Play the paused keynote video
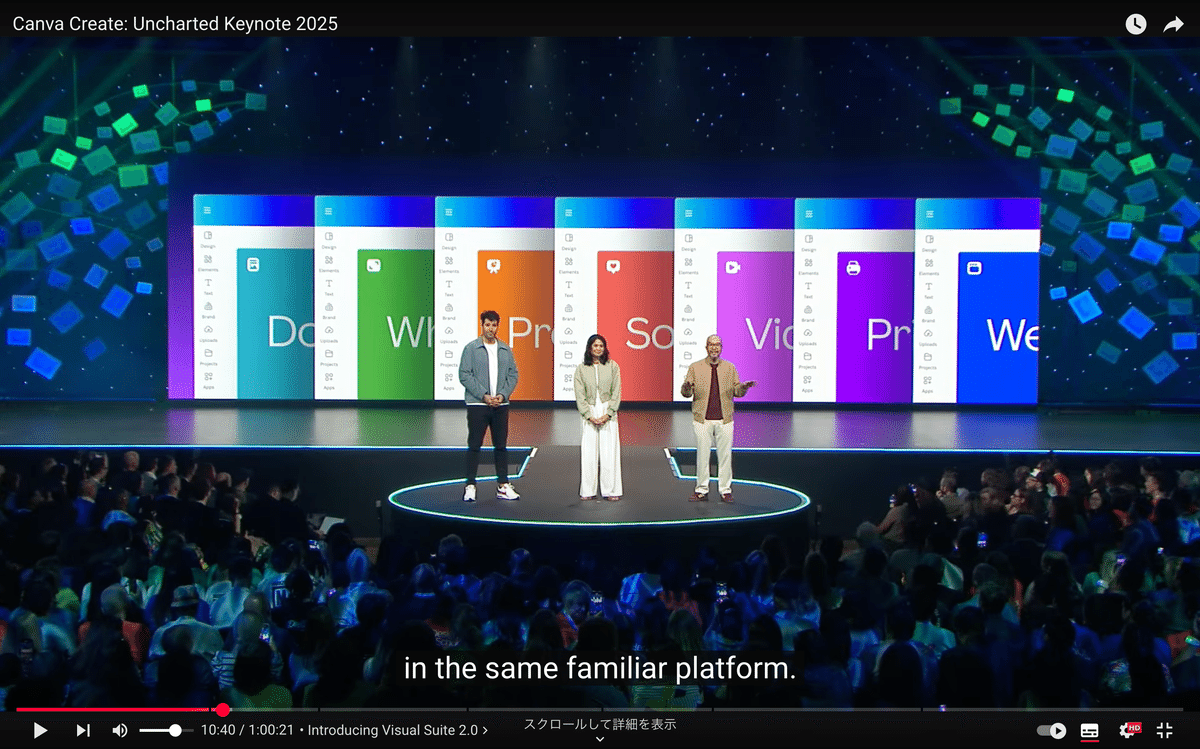This screenshot has height=749, width=1200. pyautogui.click(x=40, y=730)
